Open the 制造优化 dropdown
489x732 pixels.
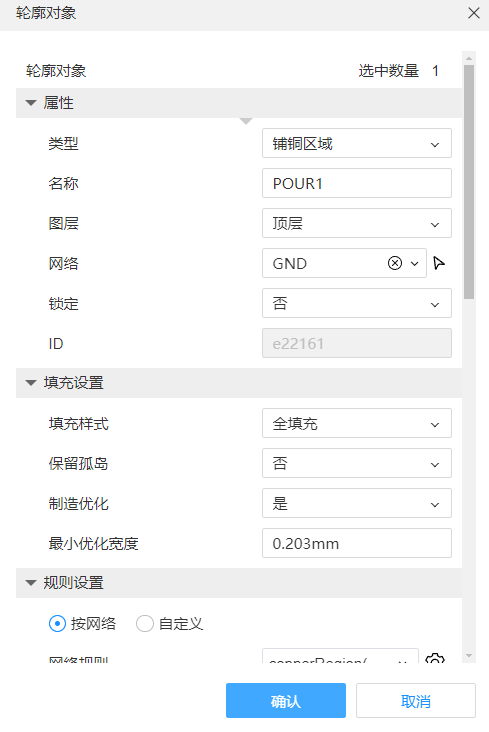click(x=357, y=503)
